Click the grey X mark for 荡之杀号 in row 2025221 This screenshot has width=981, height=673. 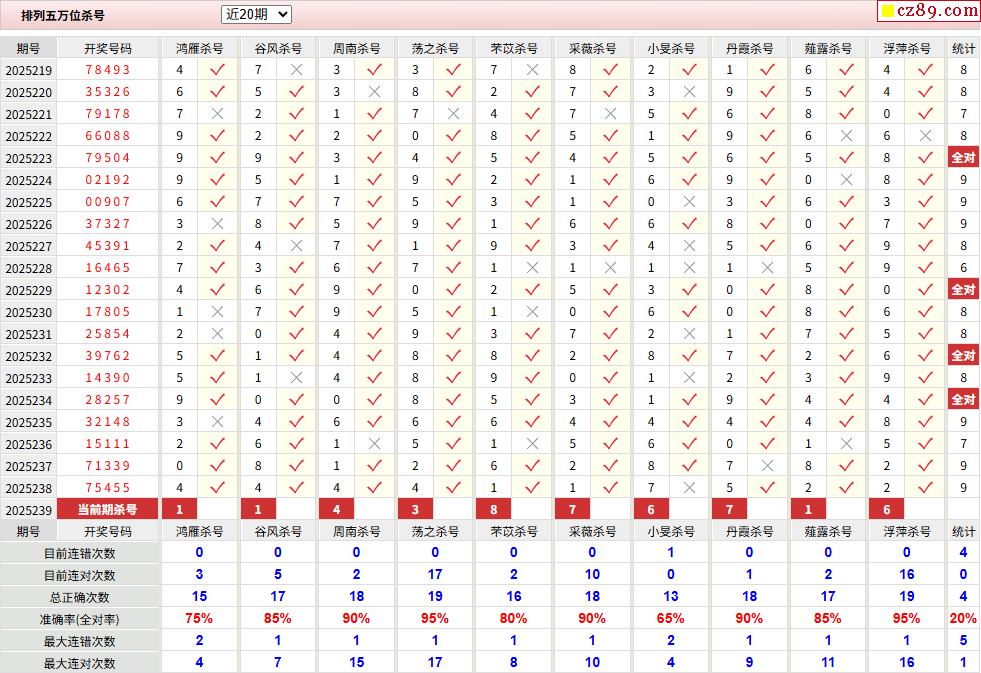tap(454, 114)
